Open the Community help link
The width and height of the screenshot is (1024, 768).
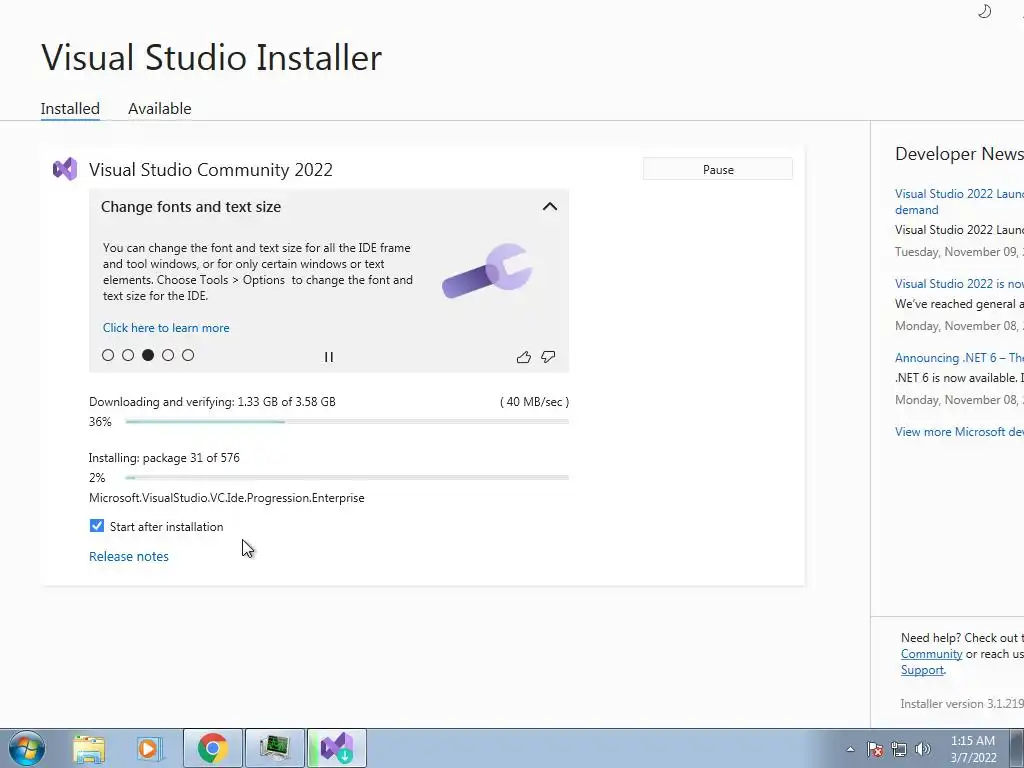click(931, 654)
